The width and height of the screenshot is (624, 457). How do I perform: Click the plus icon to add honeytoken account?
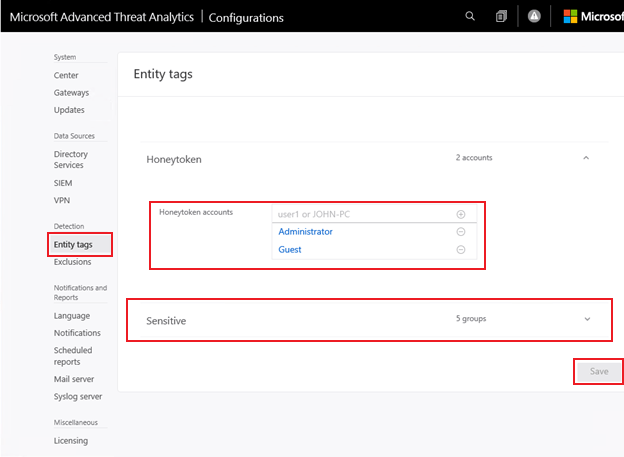tap(460, 214)
